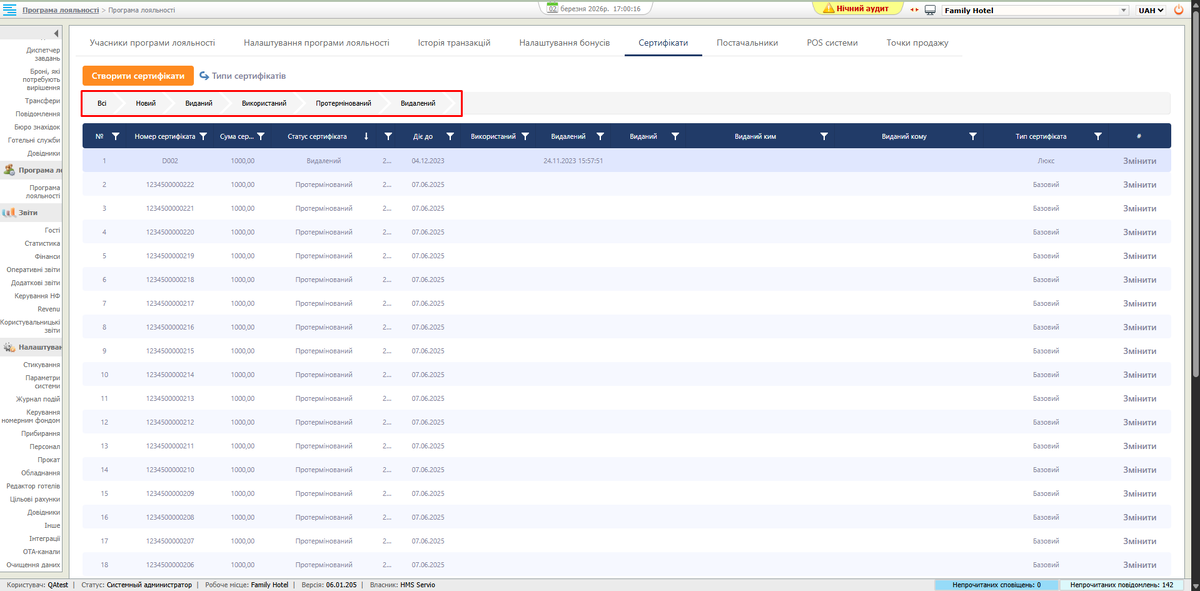This screenshot has height=591, width=1200.
Task: Open the UAH currency dropdown
Action: (1152, 10)
